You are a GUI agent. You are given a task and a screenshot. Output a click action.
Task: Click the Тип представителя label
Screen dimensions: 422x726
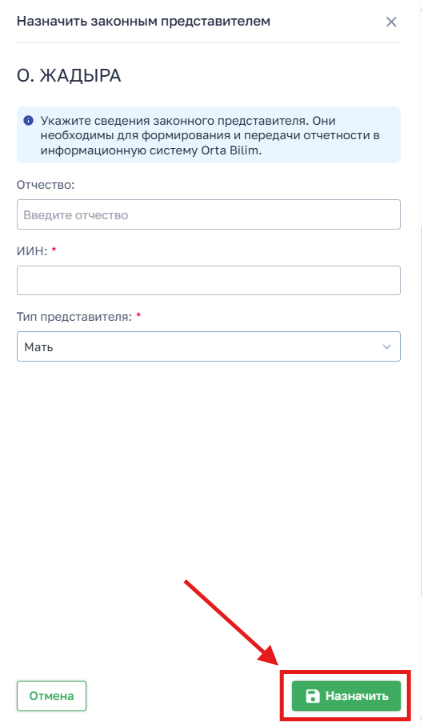click(x=75, y=317)
